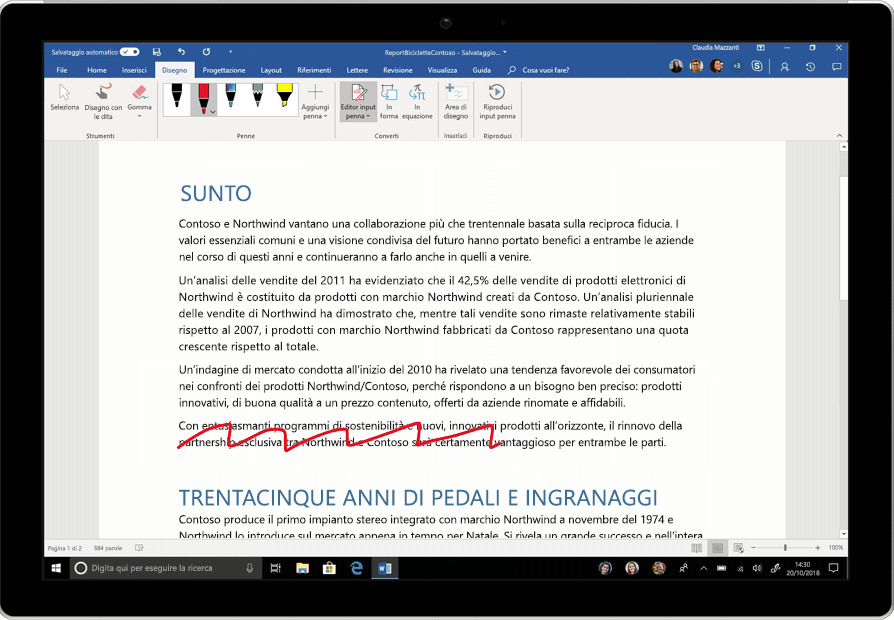Image resolution: width=894 pixels, height=620 pixels.
Task: Choose the black pen in Penne gallery
Action: coord(177,98)
